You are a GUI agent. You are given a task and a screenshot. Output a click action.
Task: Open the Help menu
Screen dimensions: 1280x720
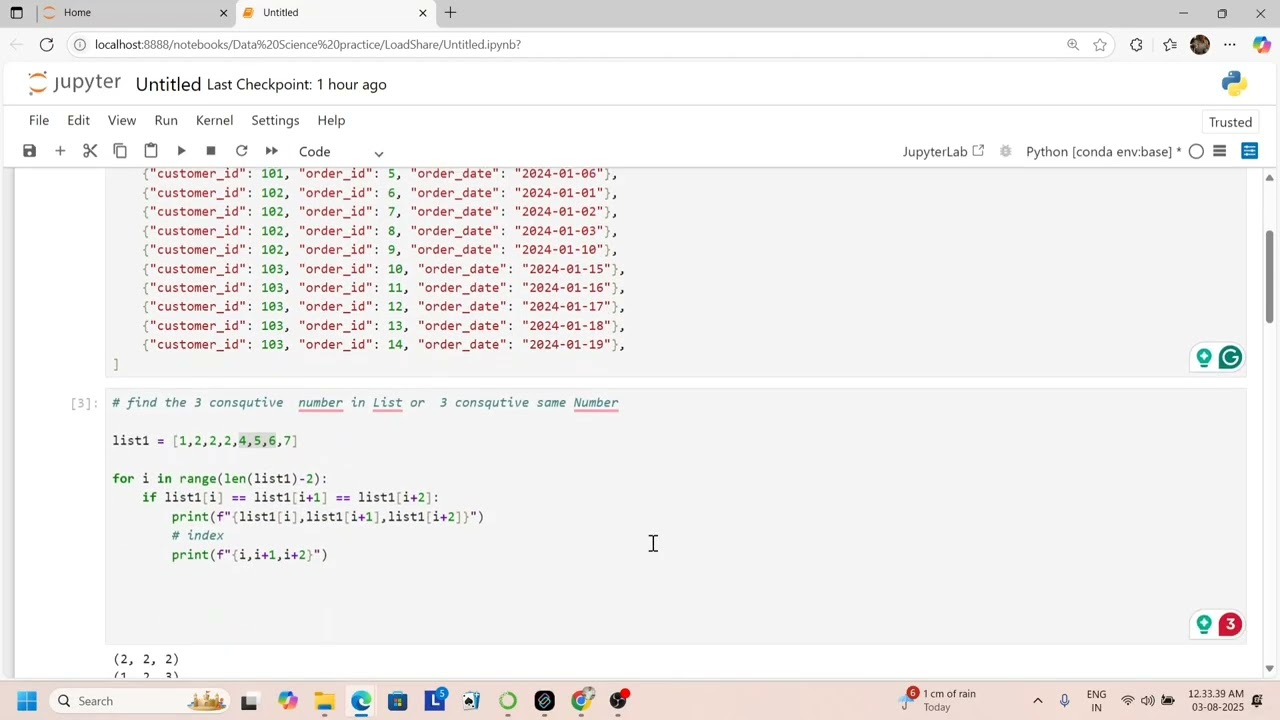tap(331, 120)
